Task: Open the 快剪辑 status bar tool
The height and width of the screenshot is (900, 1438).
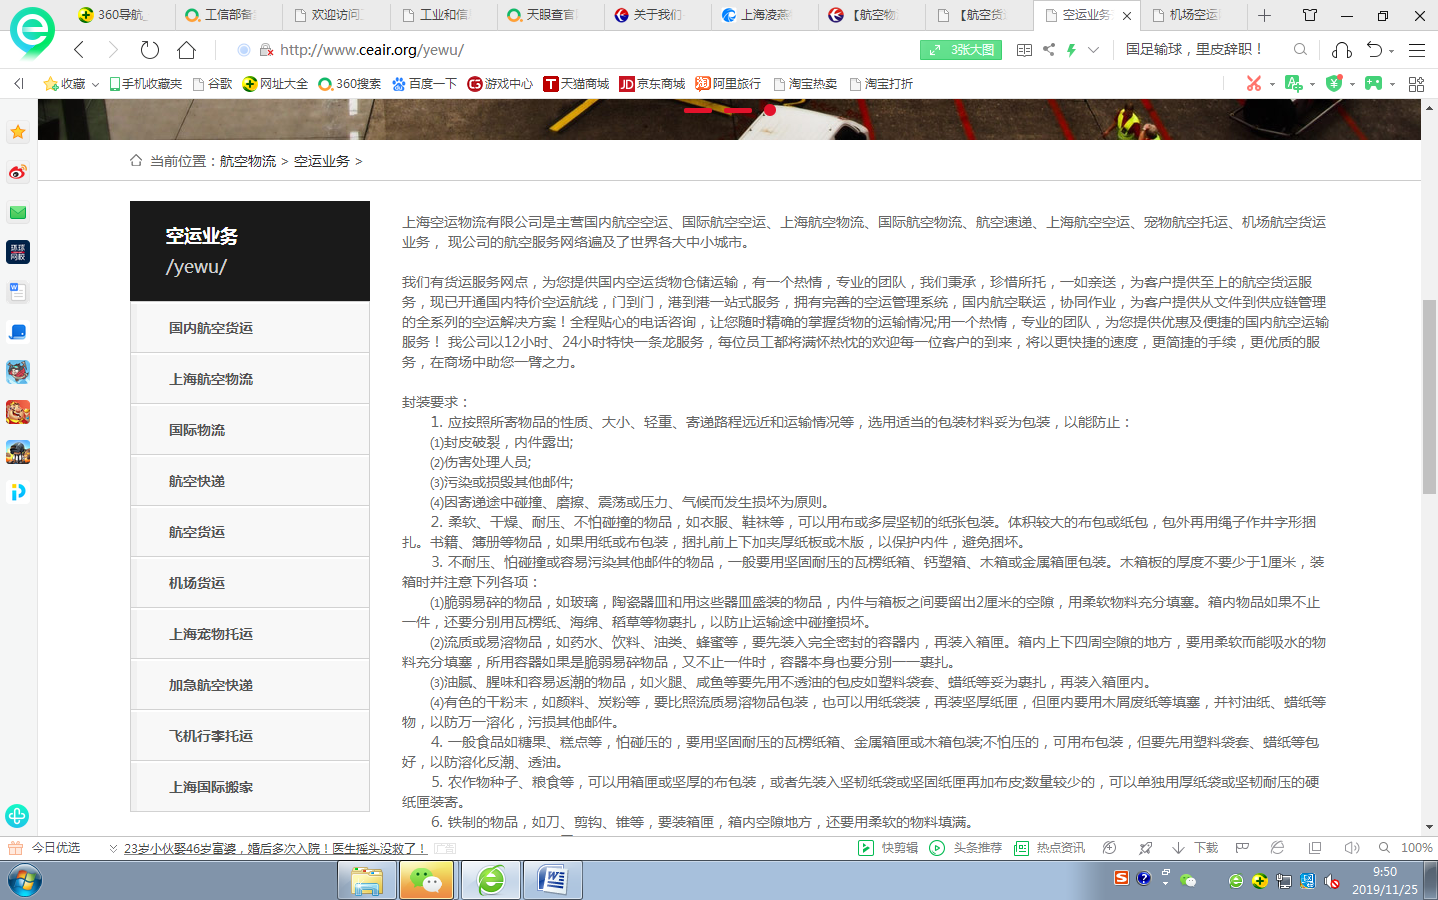Action: [888, 848]
